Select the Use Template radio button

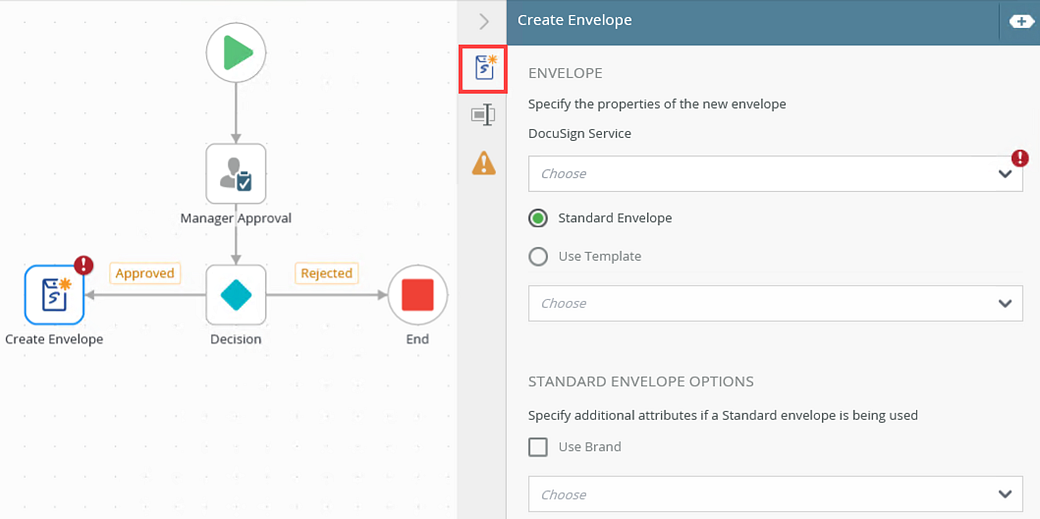click(x=538, y=256)
